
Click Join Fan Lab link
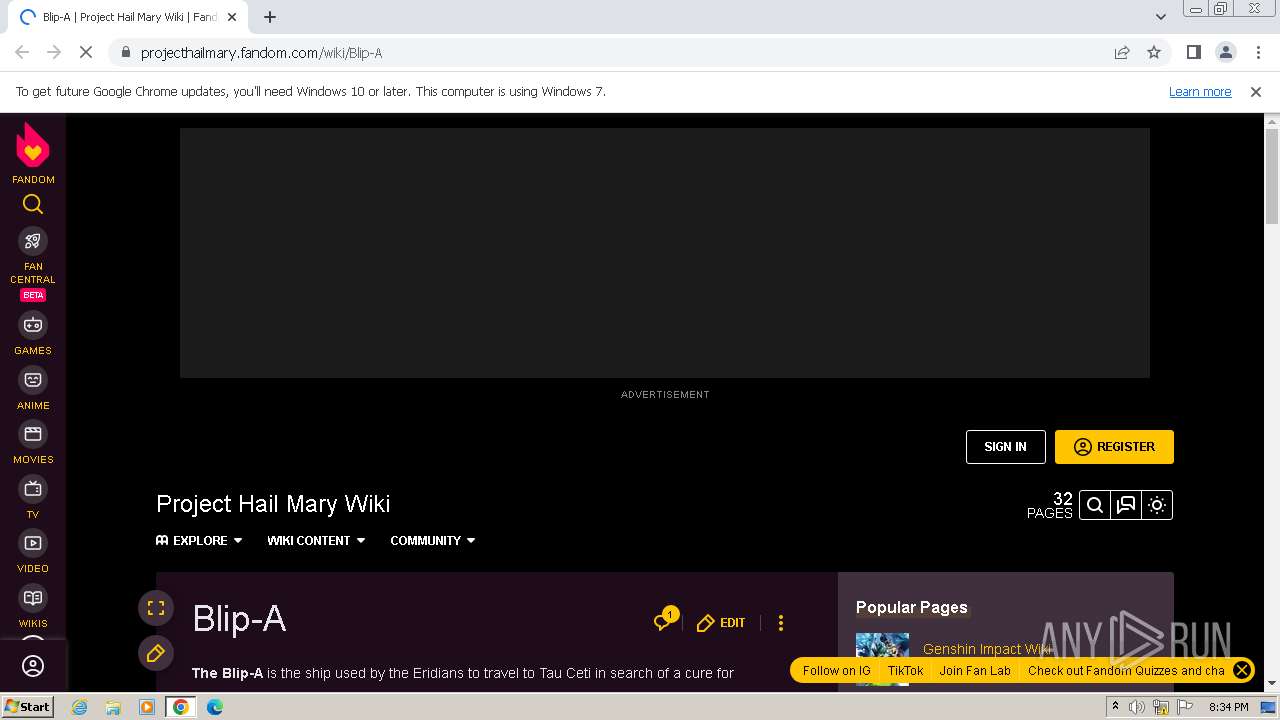tap(975, 671)
